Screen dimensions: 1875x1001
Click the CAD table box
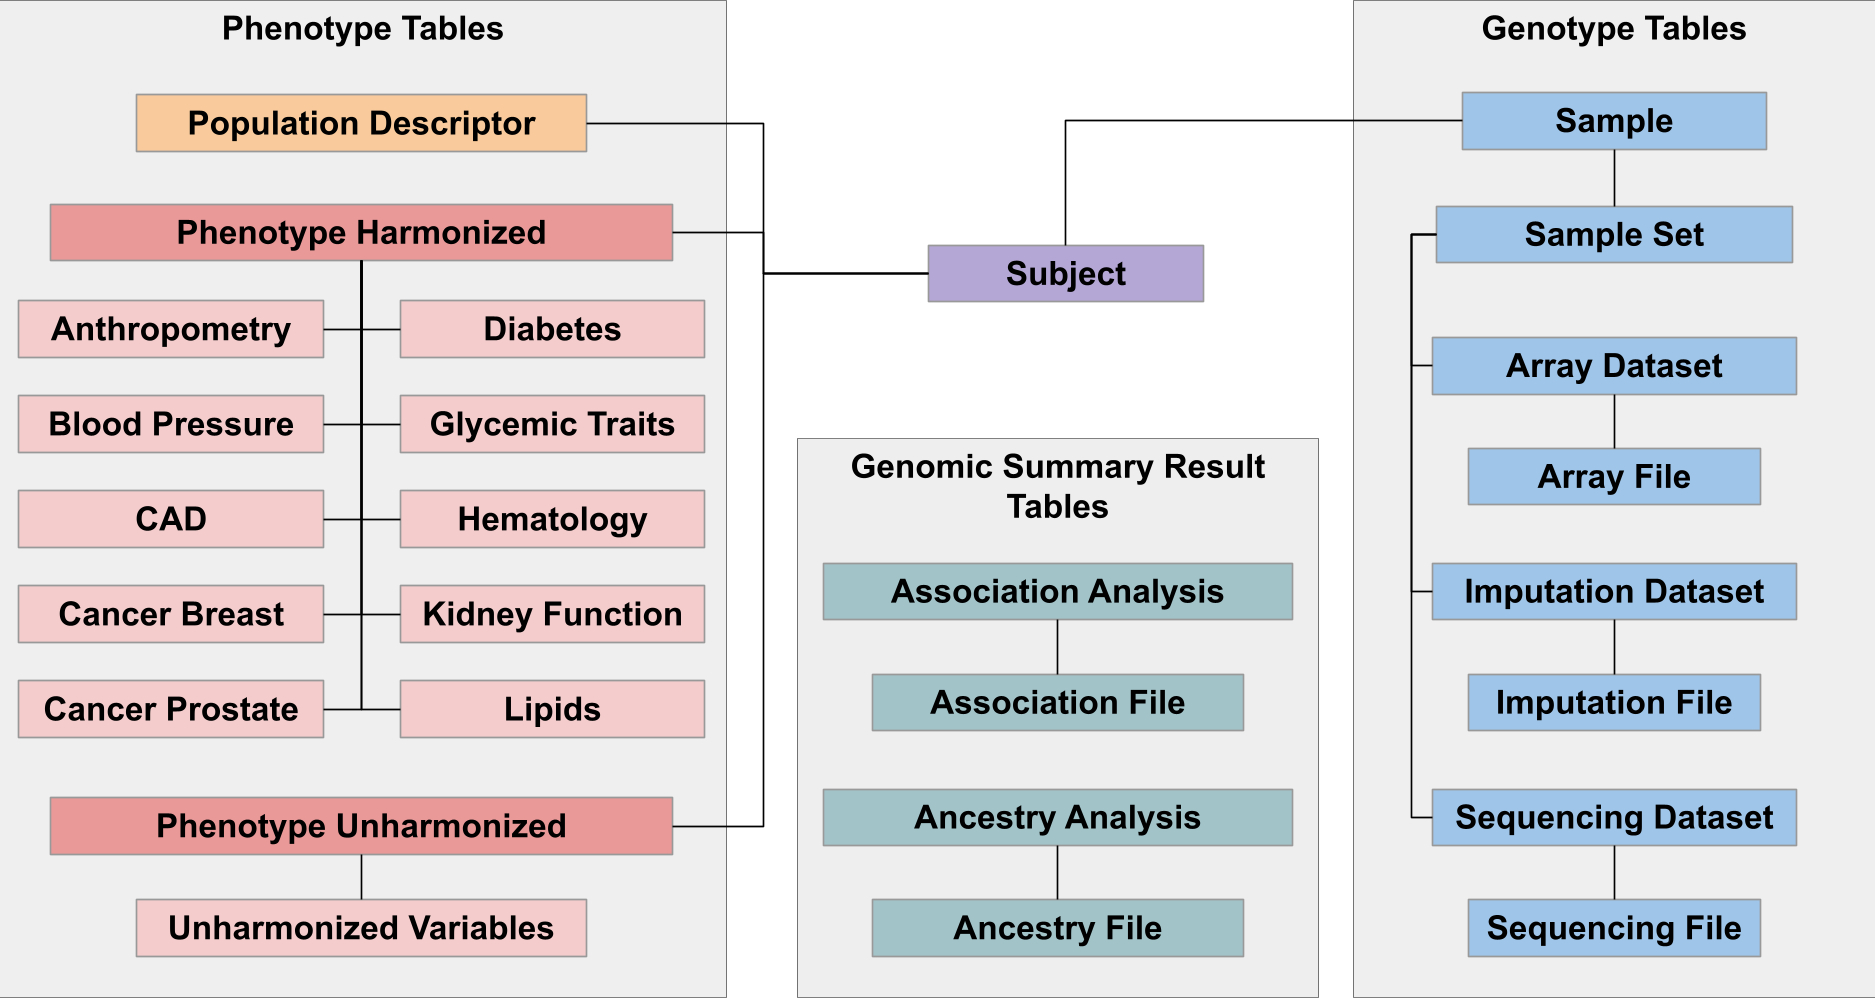pos(171,519)
